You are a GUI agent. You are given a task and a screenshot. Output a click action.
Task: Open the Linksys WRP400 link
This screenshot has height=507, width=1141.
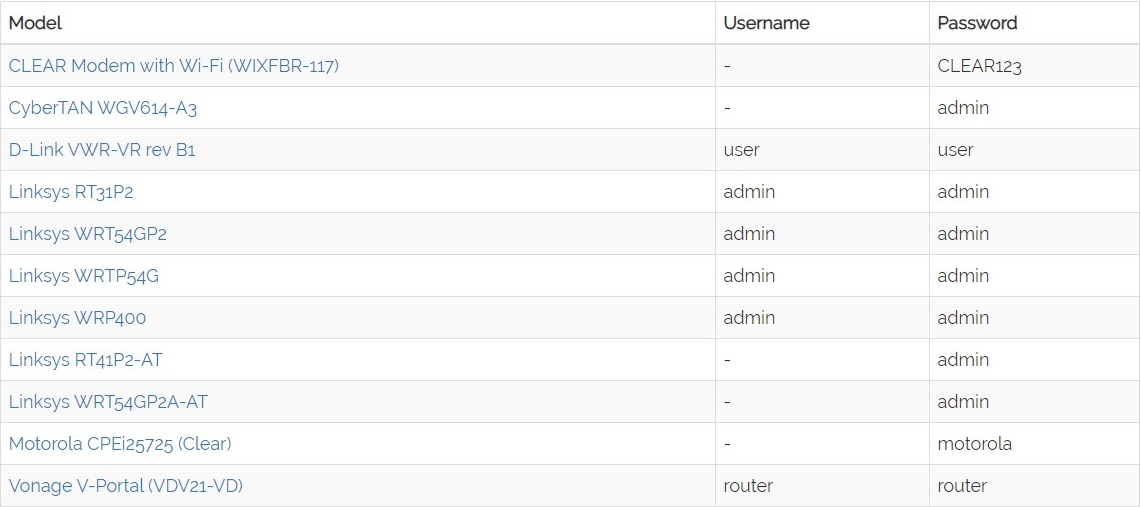point(77,318)
